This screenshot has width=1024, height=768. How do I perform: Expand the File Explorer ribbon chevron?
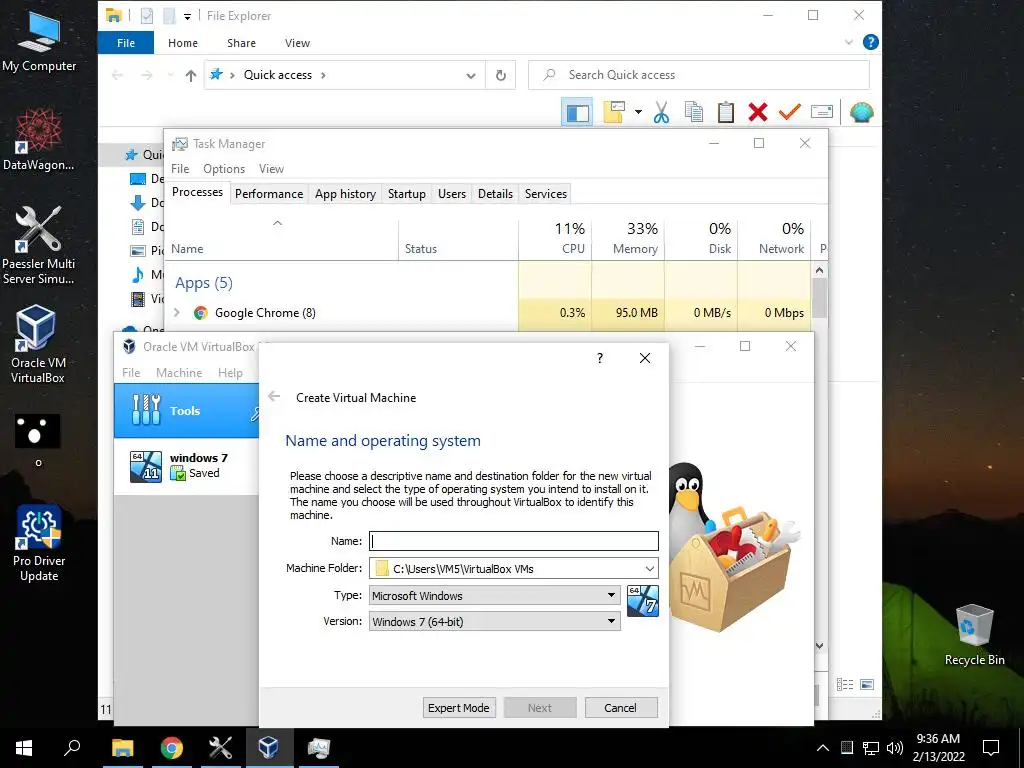[x=848, y=42]
